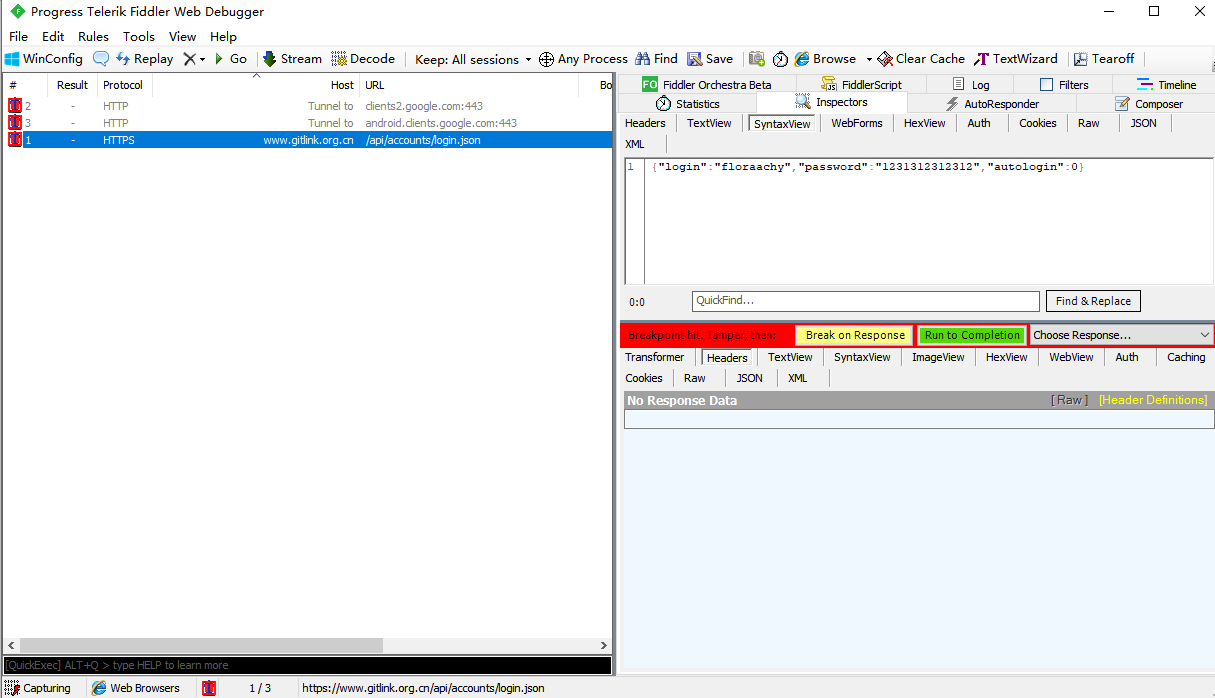Switch to the FiddlerScript tab

click(x=861, y=85)
